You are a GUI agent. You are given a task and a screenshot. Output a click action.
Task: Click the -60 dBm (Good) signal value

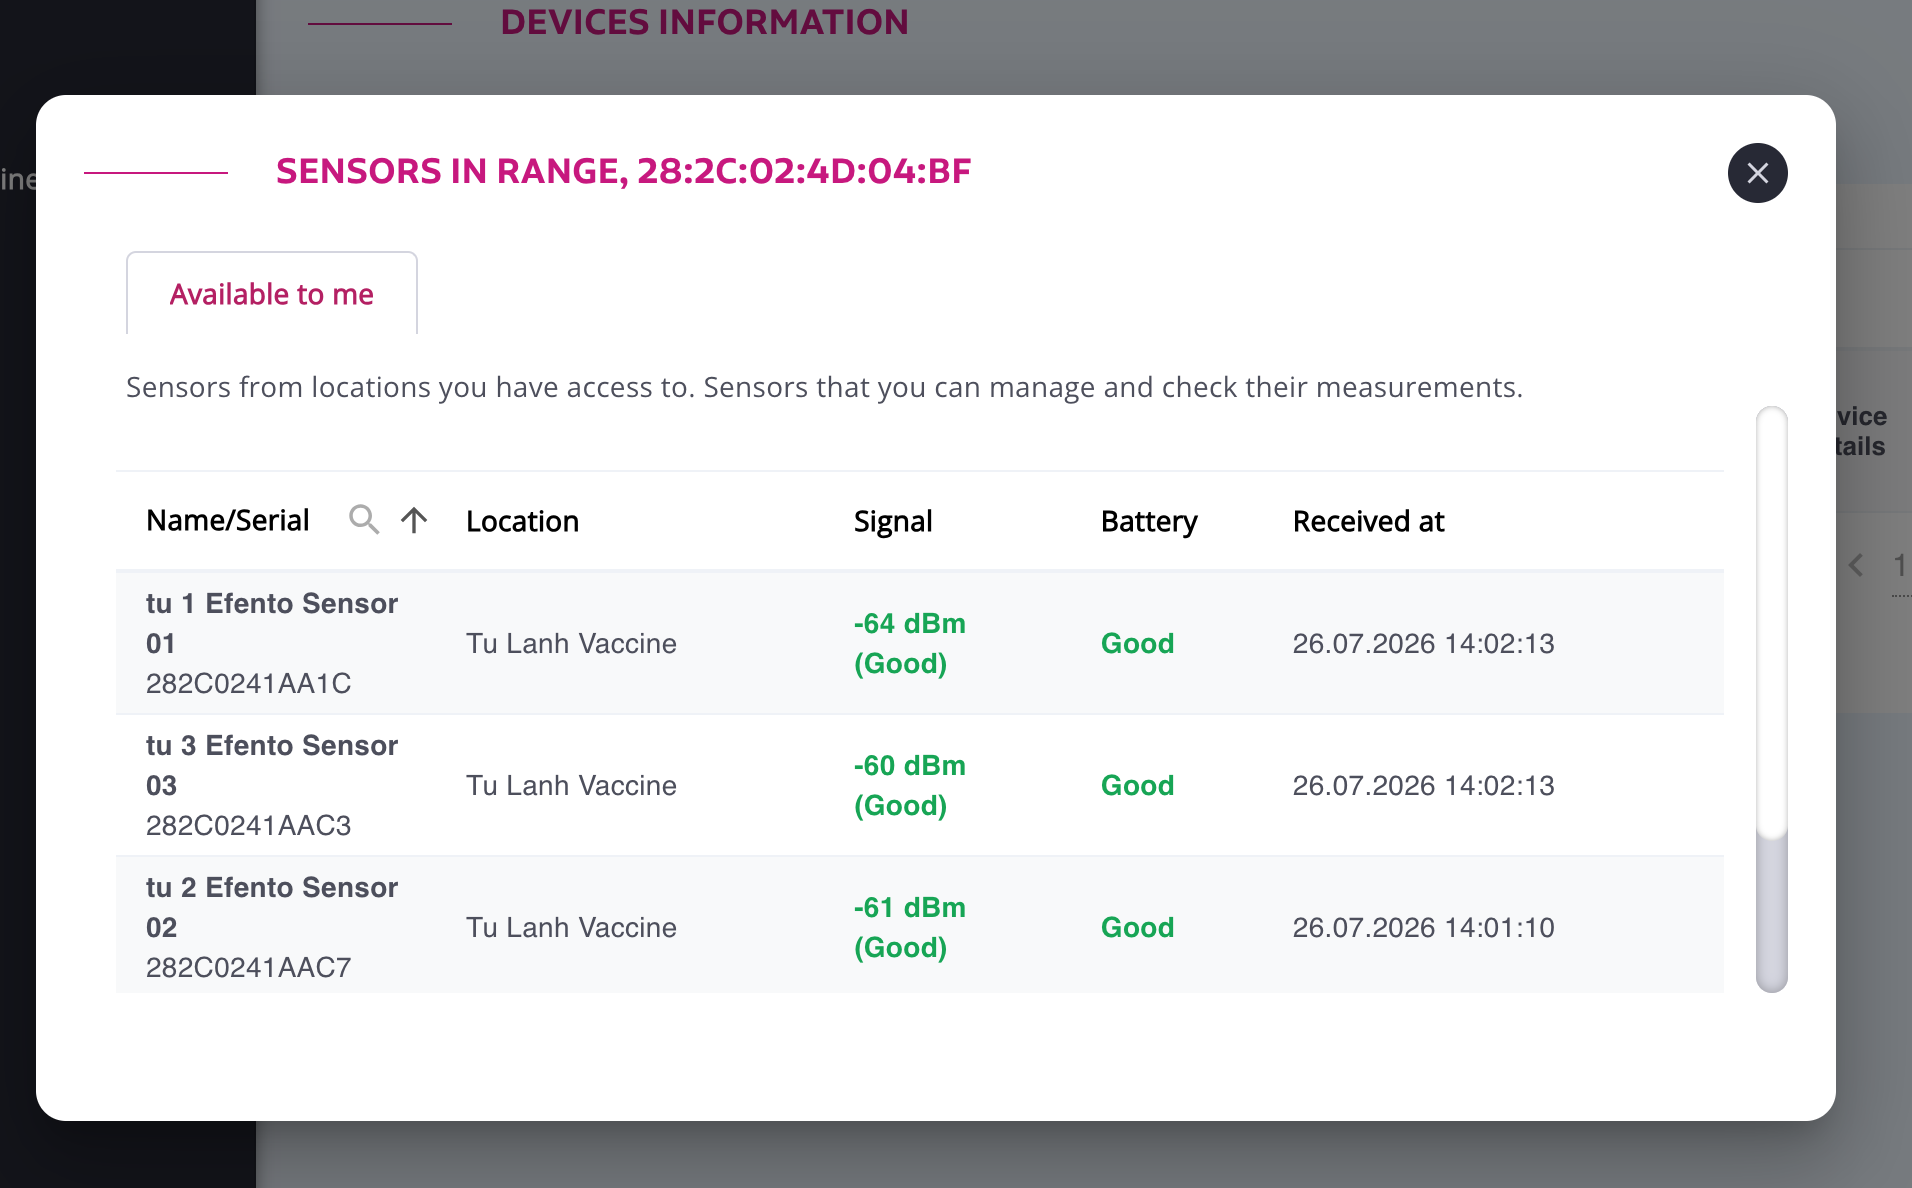point(909,785)
